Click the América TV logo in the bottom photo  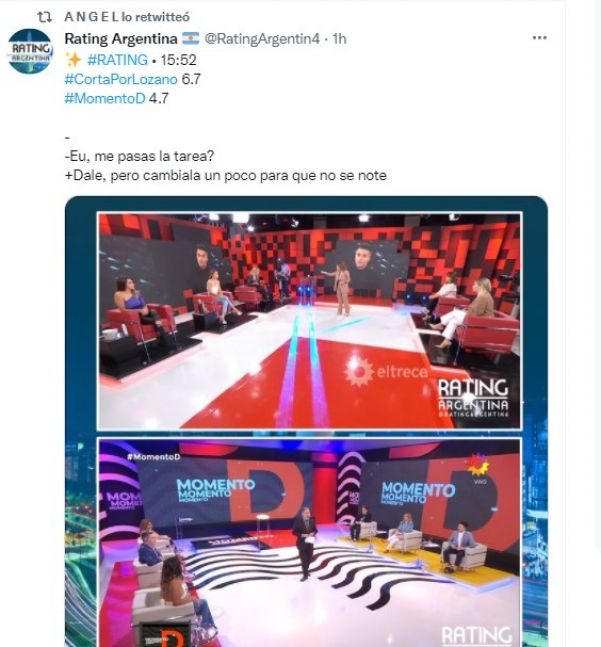coord(479,467)
